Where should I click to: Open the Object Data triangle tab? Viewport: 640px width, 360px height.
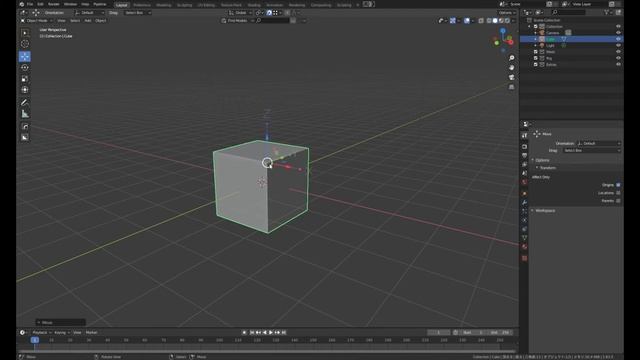tap(524, 238)
